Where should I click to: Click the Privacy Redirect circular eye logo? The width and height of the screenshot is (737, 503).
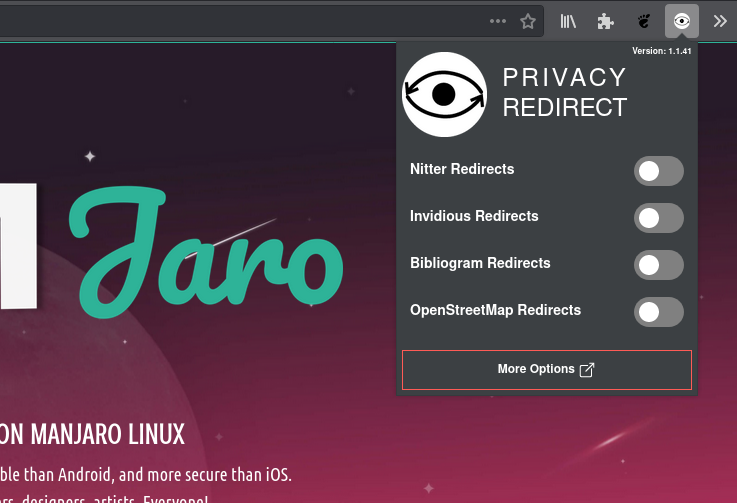(x=444, y=94)
